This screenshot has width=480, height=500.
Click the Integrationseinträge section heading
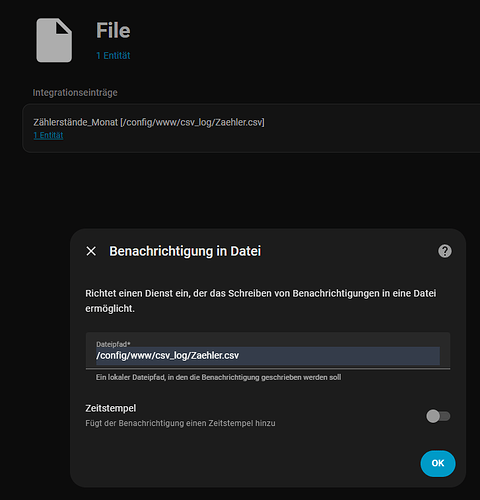coord(75,93)
